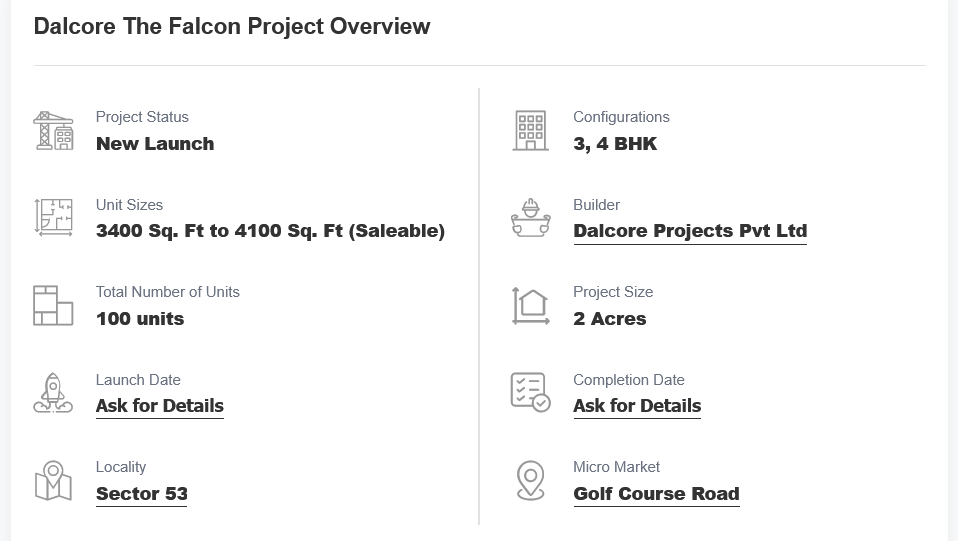Open the Sector 53 locality link

(x=141, y=494)
